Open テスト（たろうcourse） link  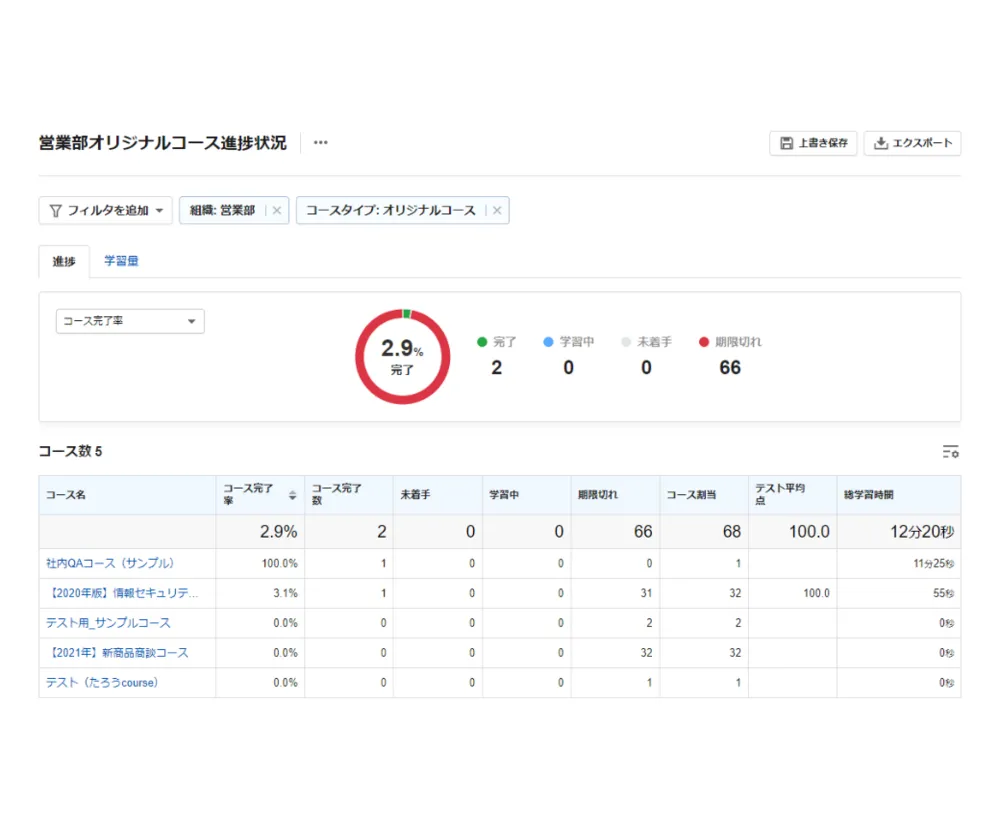tap(102, 683)
